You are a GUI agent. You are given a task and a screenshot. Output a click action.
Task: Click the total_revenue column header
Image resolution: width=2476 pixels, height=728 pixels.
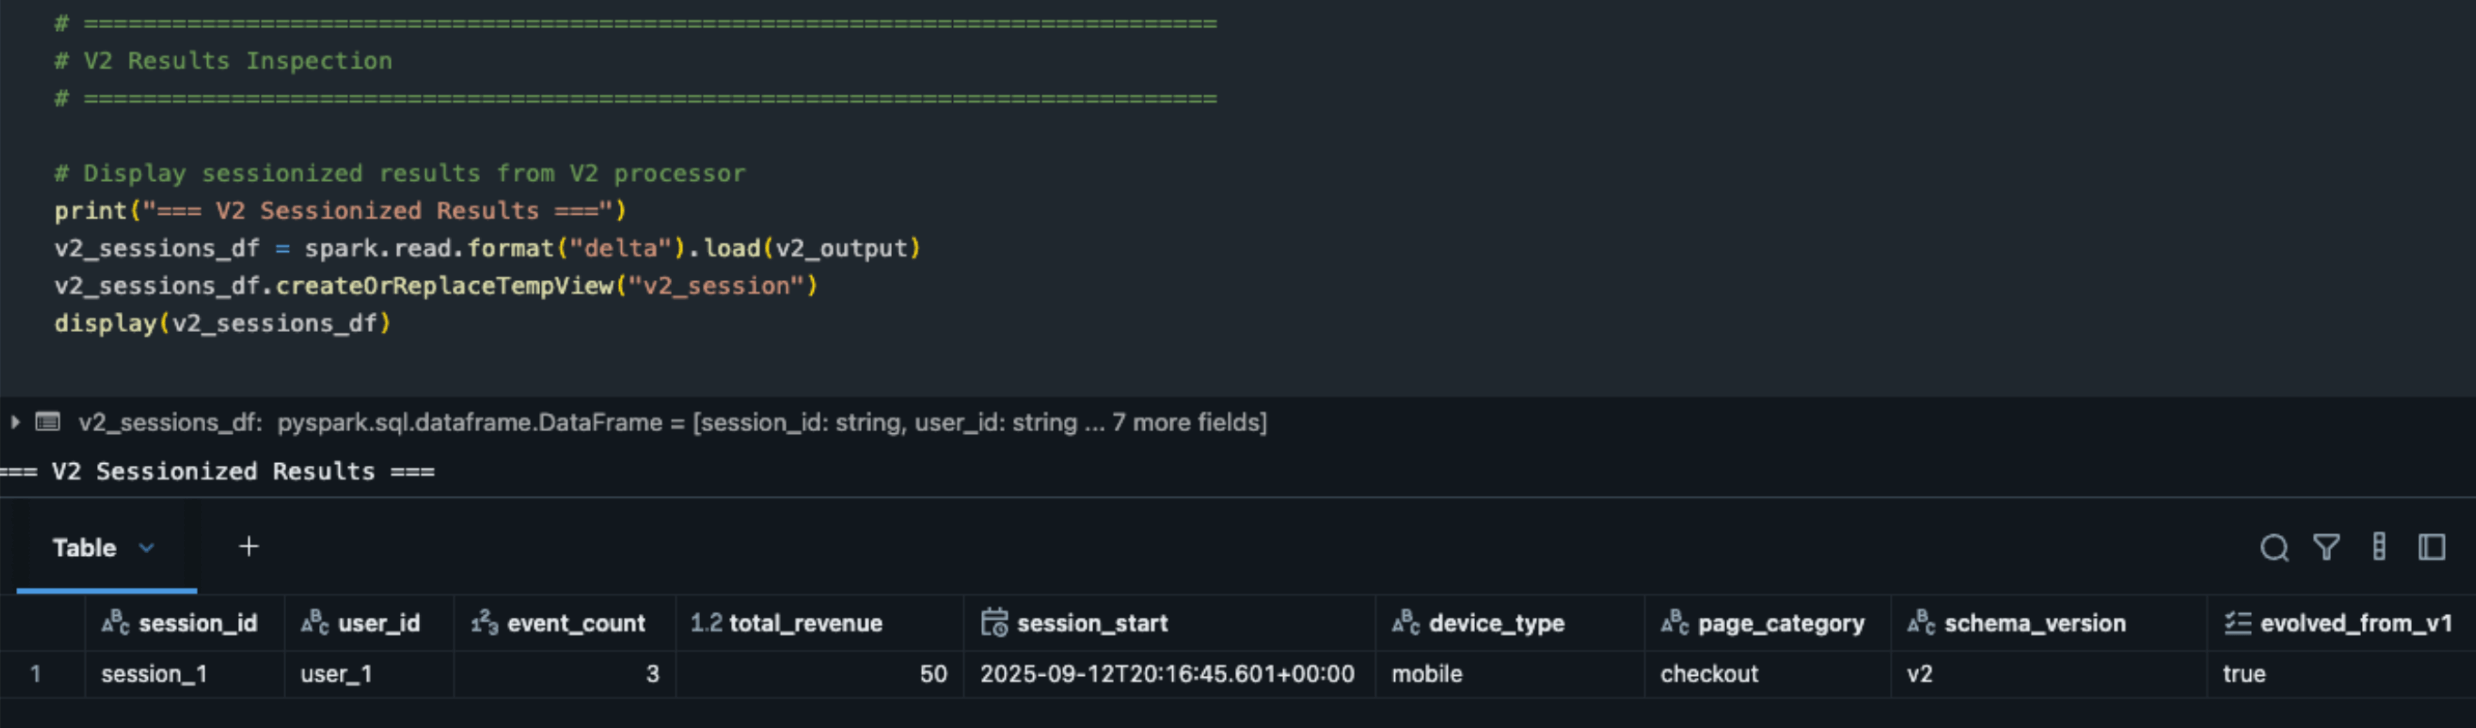click(805, 623)
